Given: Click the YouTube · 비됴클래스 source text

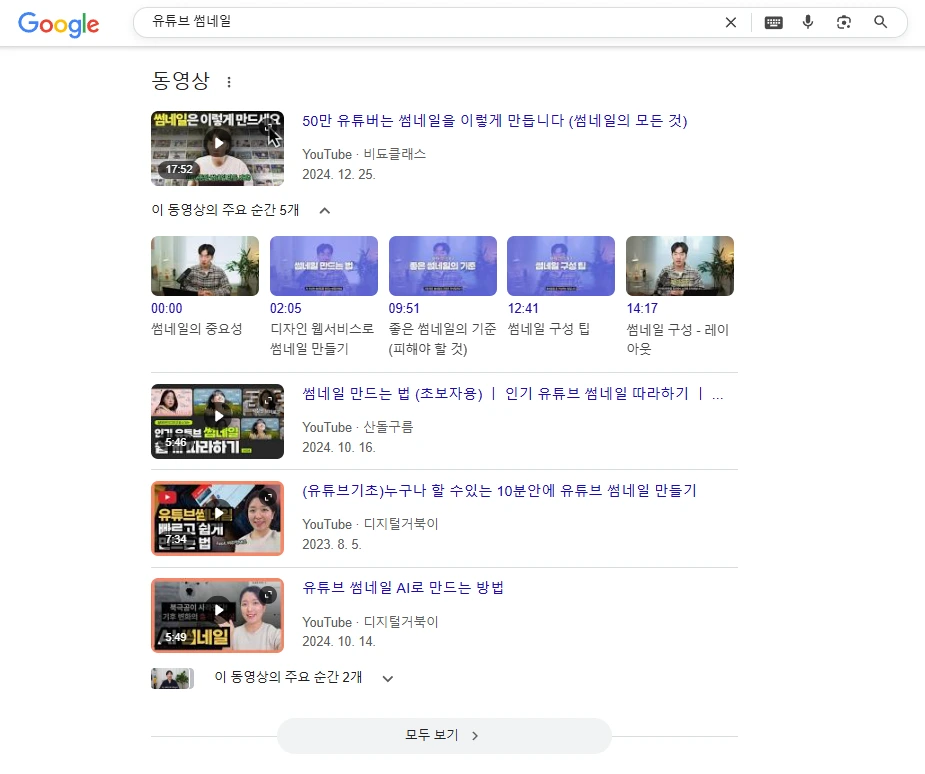Looking at the screenshot, I should tap(363, 154).
